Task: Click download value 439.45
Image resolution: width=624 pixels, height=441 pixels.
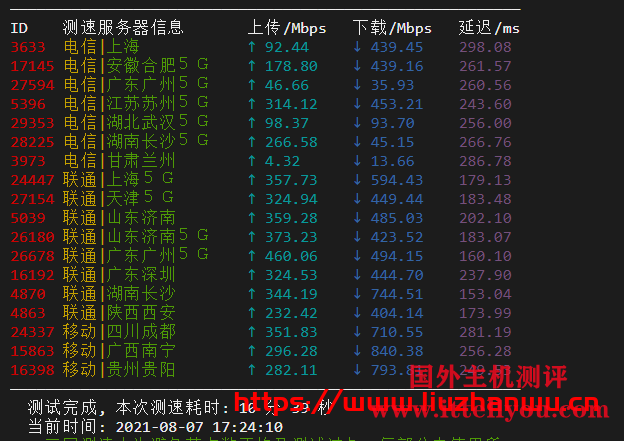Action: (x=397, y=47)
